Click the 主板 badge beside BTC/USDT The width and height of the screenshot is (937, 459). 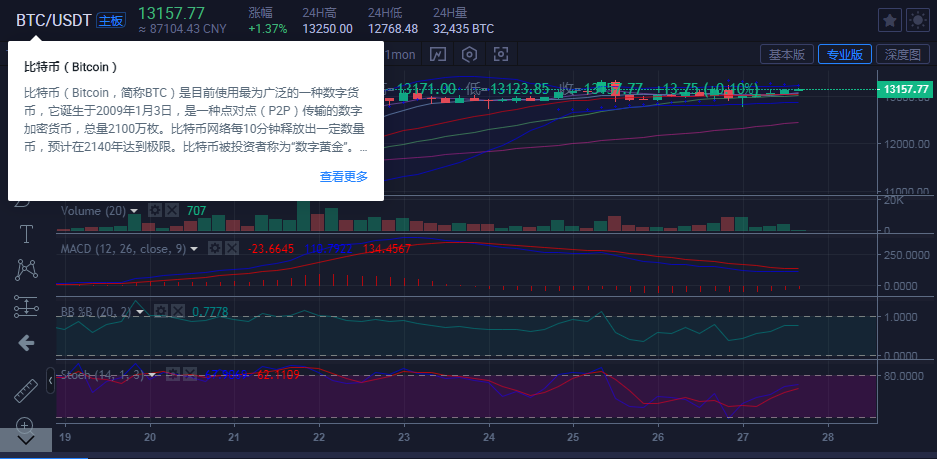click(111, 21)
